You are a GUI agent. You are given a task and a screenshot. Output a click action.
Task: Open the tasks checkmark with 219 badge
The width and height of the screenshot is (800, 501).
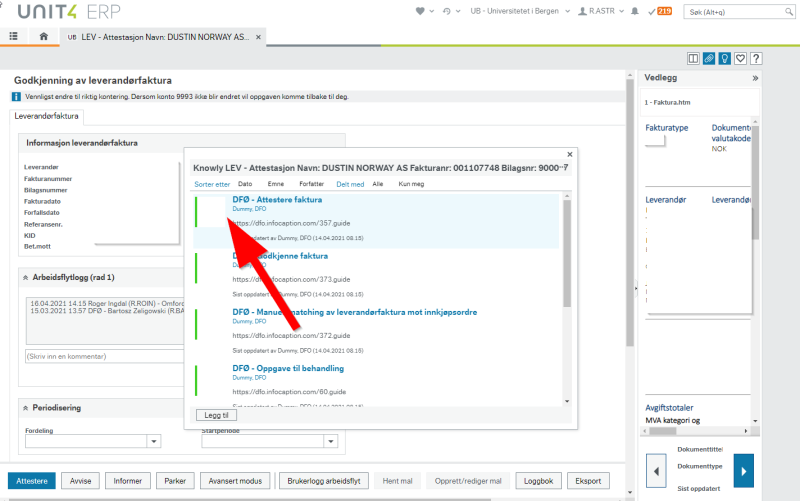click(660, 11)
